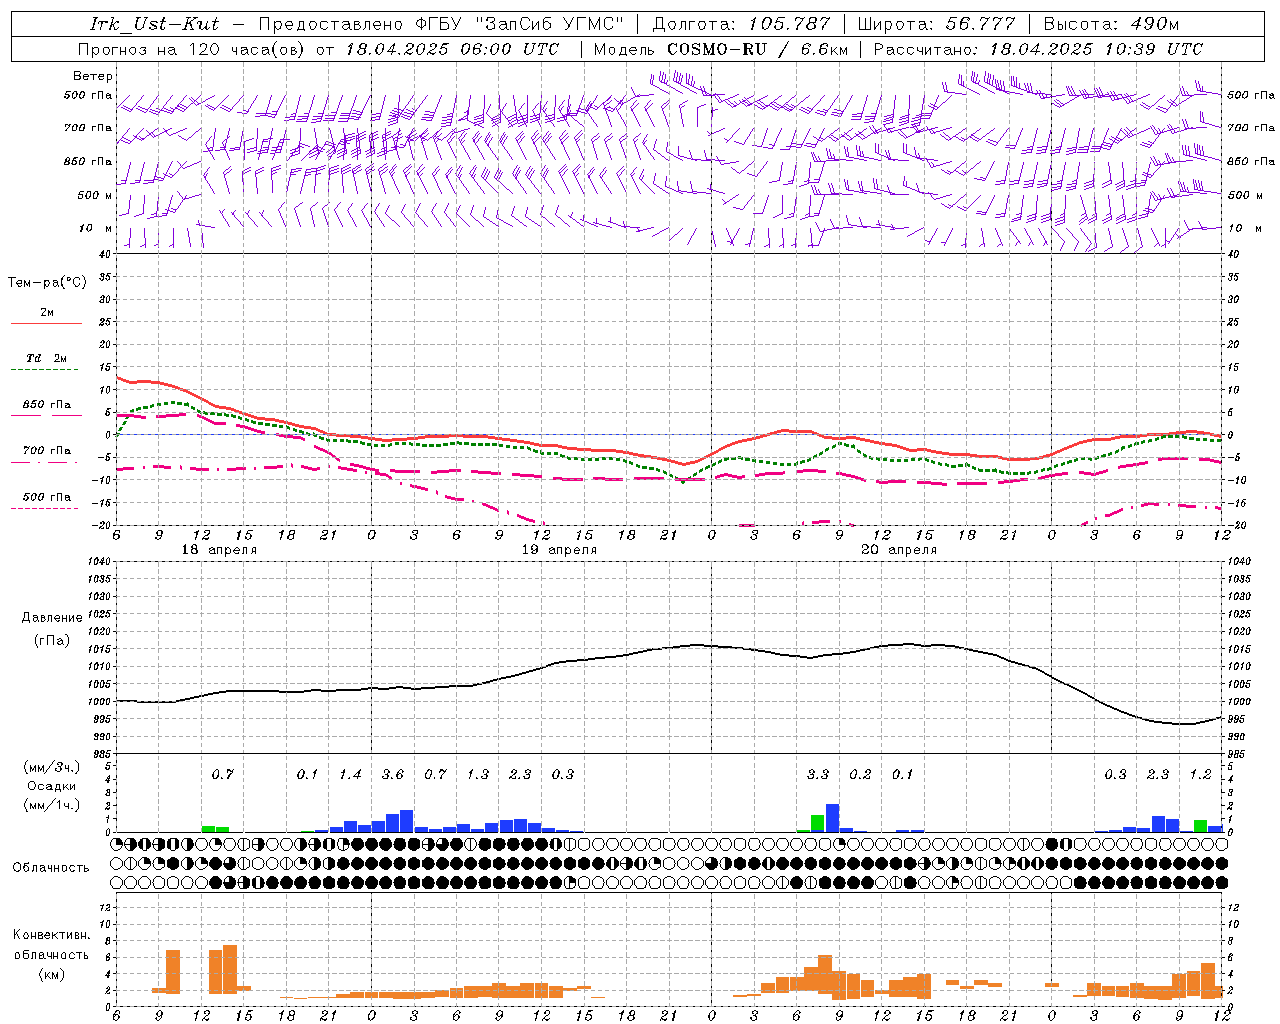
Task: Click the forecast start time '18.04.2025 06:00 UTC'
Action: 452,49
